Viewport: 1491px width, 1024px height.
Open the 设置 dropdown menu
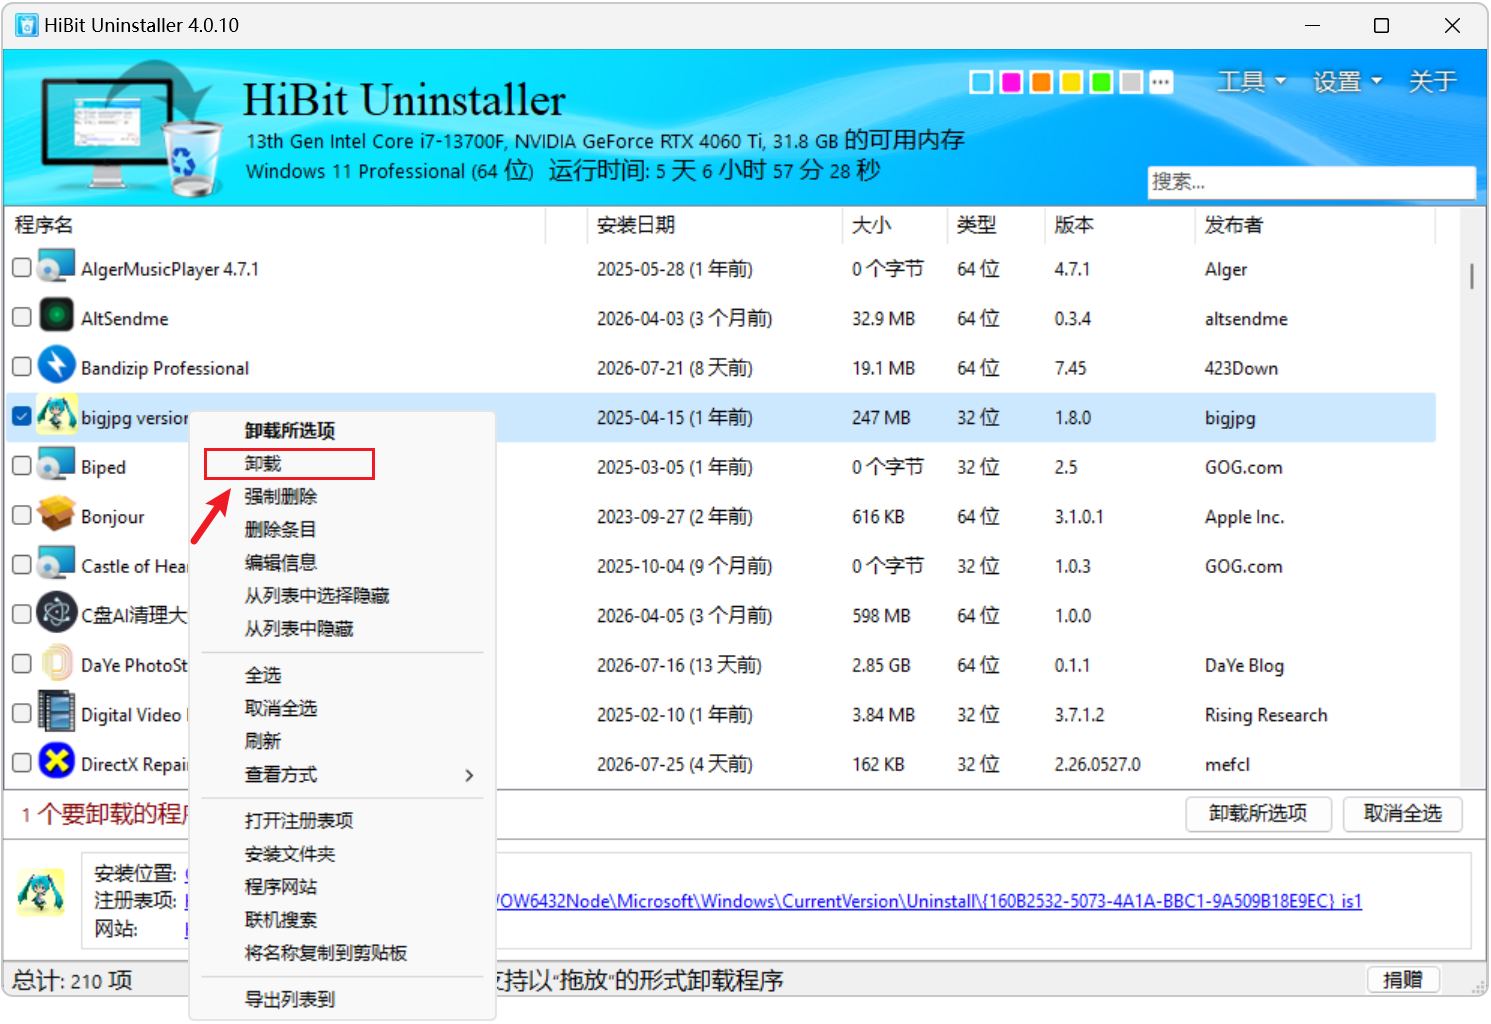point(1347,81)
